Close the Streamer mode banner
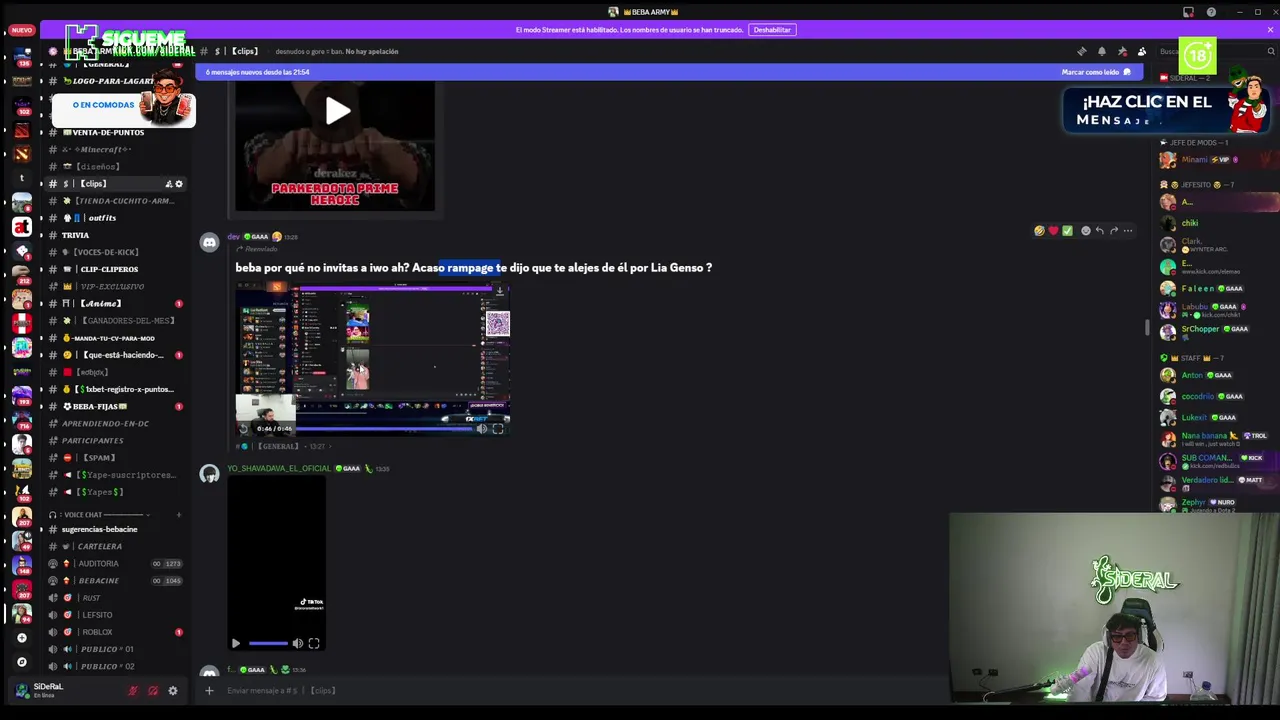This screenshot has width=1280, height=720. 1270,29
